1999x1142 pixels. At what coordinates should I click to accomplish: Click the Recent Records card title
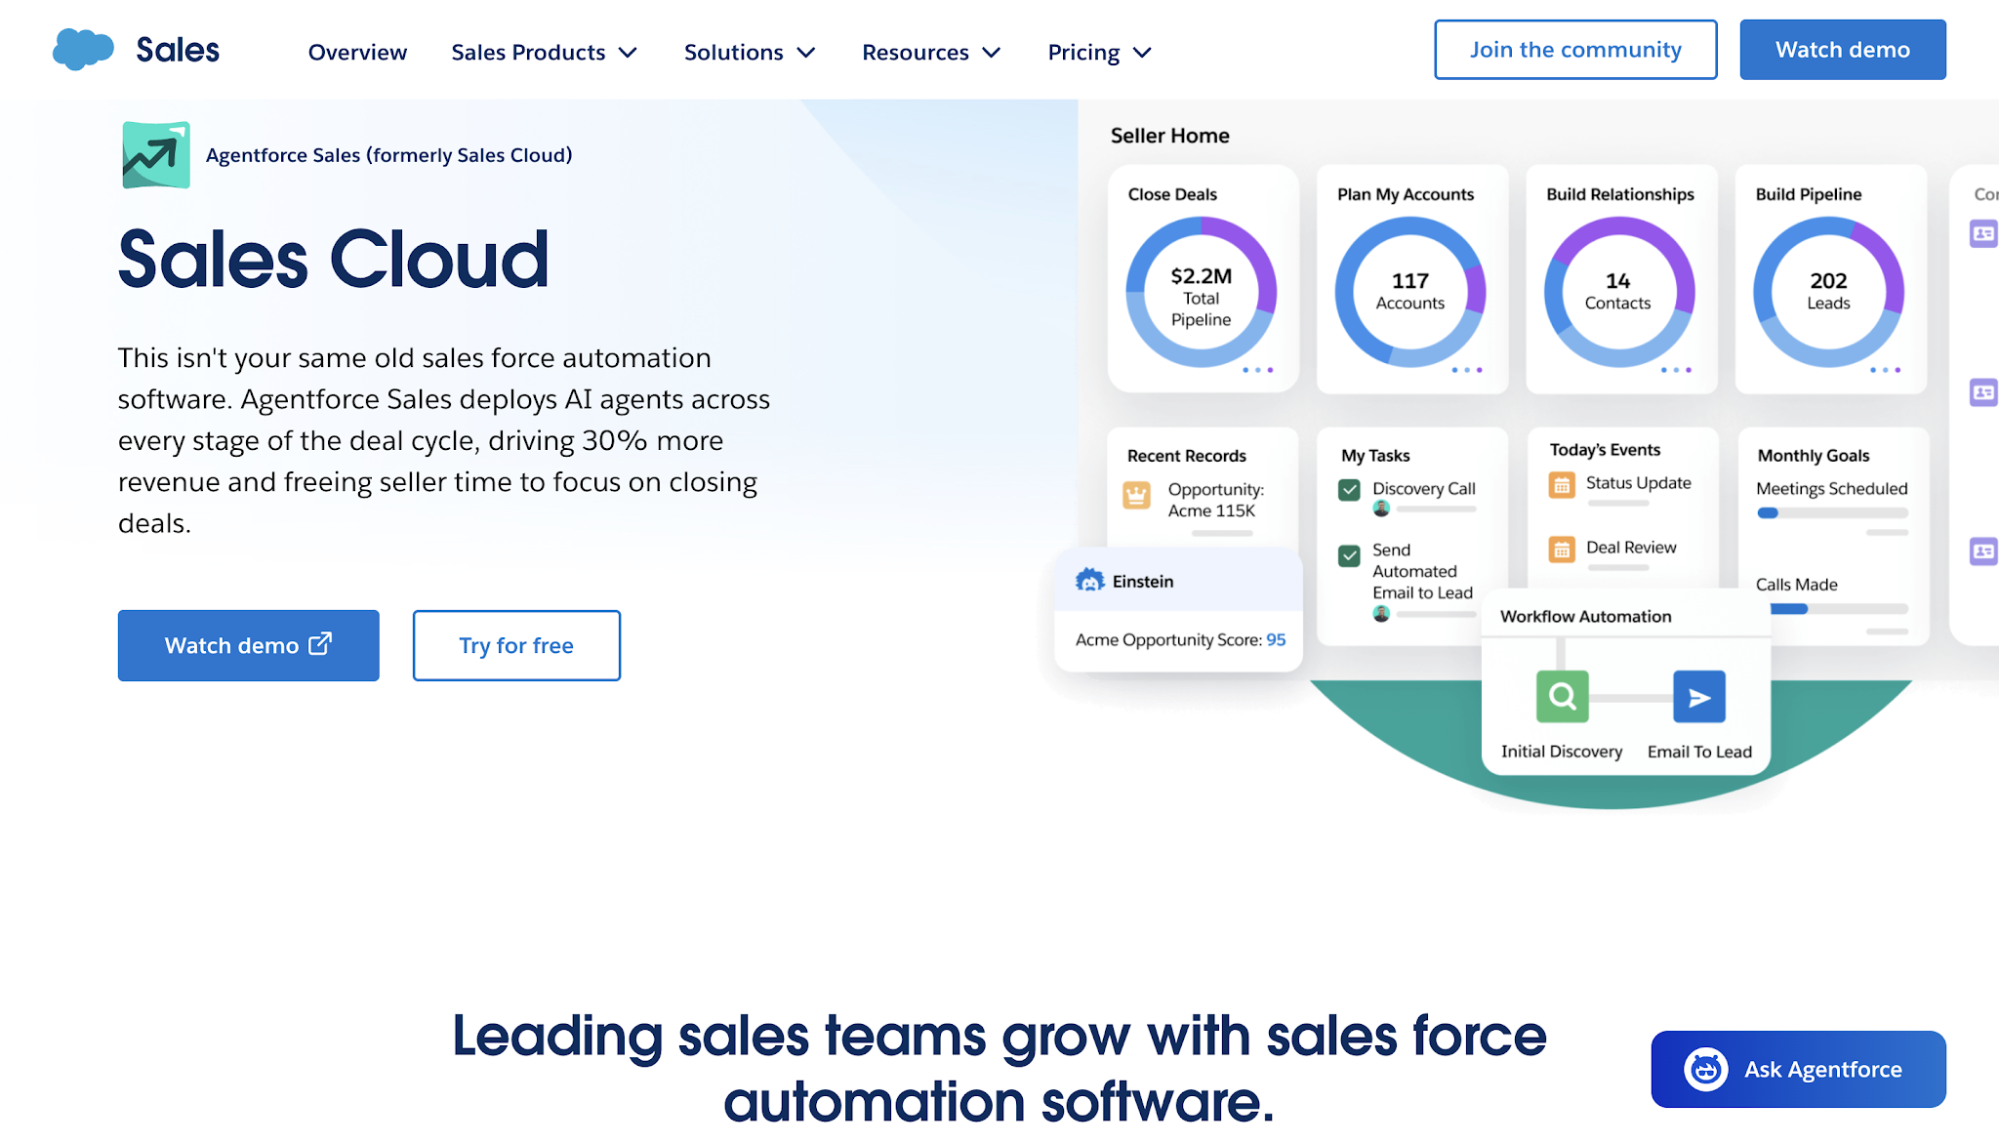1186,455
